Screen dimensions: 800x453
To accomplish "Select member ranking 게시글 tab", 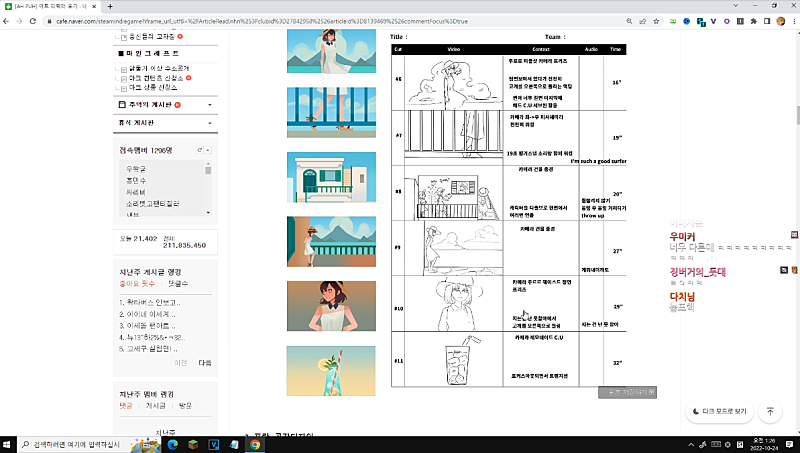I will click(156, 406).
